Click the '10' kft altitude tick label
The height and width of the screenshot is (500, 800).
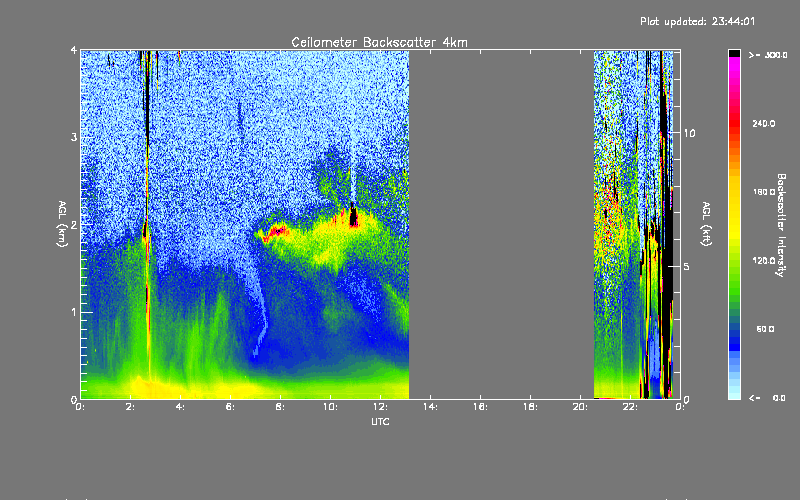pos(689,133)
